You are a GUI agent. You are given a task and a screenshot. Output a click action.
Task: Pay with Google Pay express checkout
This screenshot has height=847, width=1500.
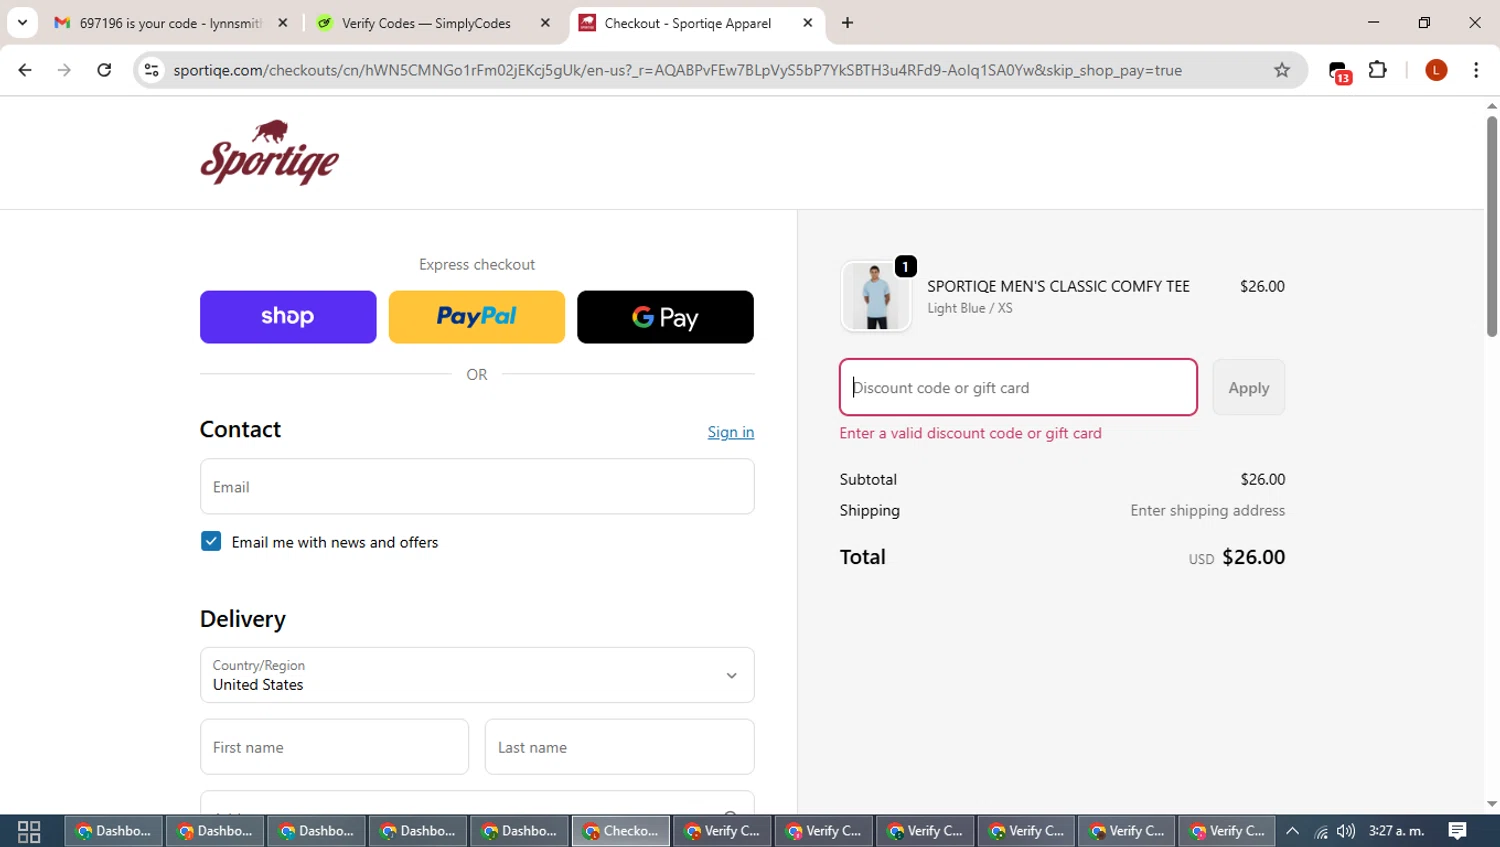coord(665,317)
